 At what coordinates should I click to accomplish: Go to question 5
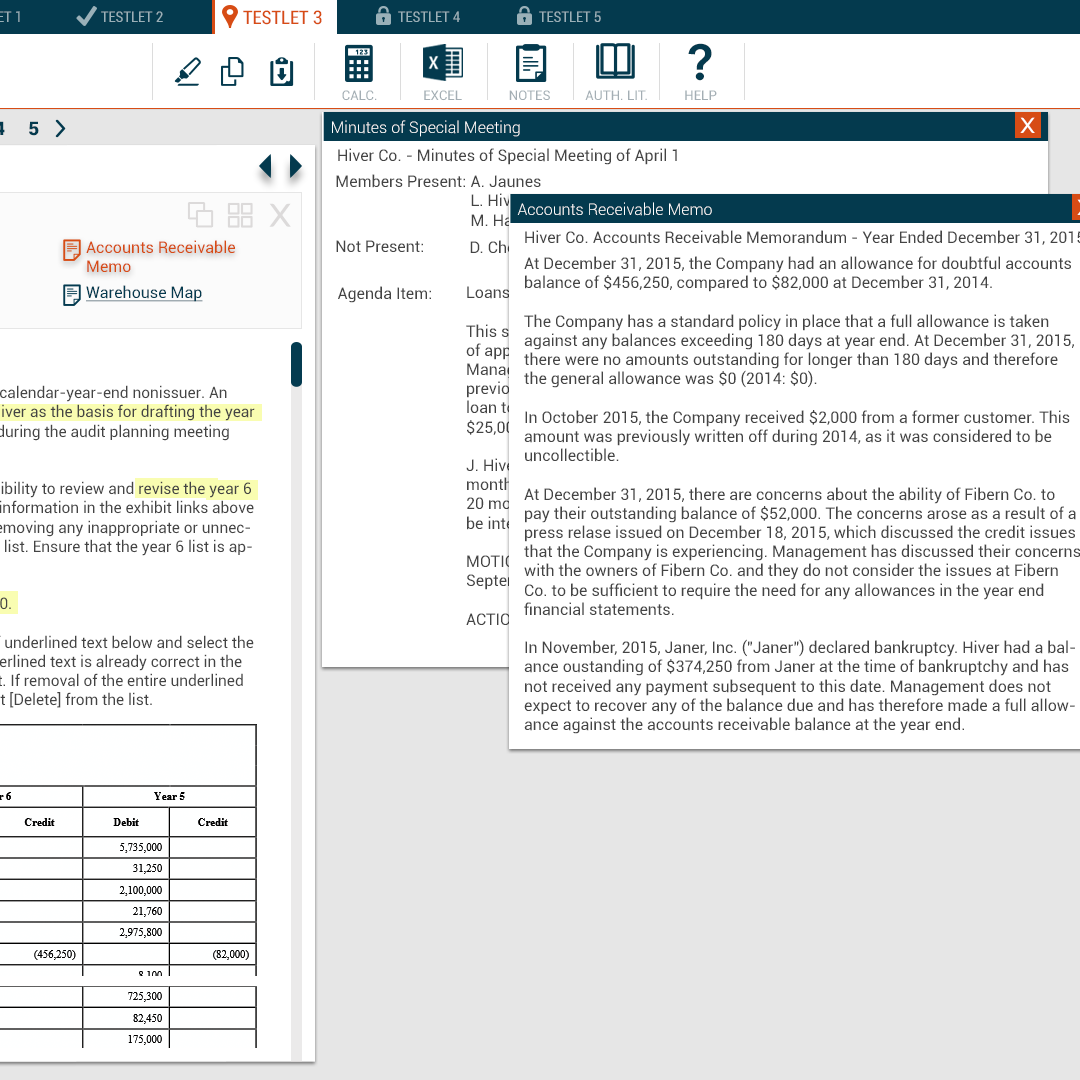coord(33,129)
